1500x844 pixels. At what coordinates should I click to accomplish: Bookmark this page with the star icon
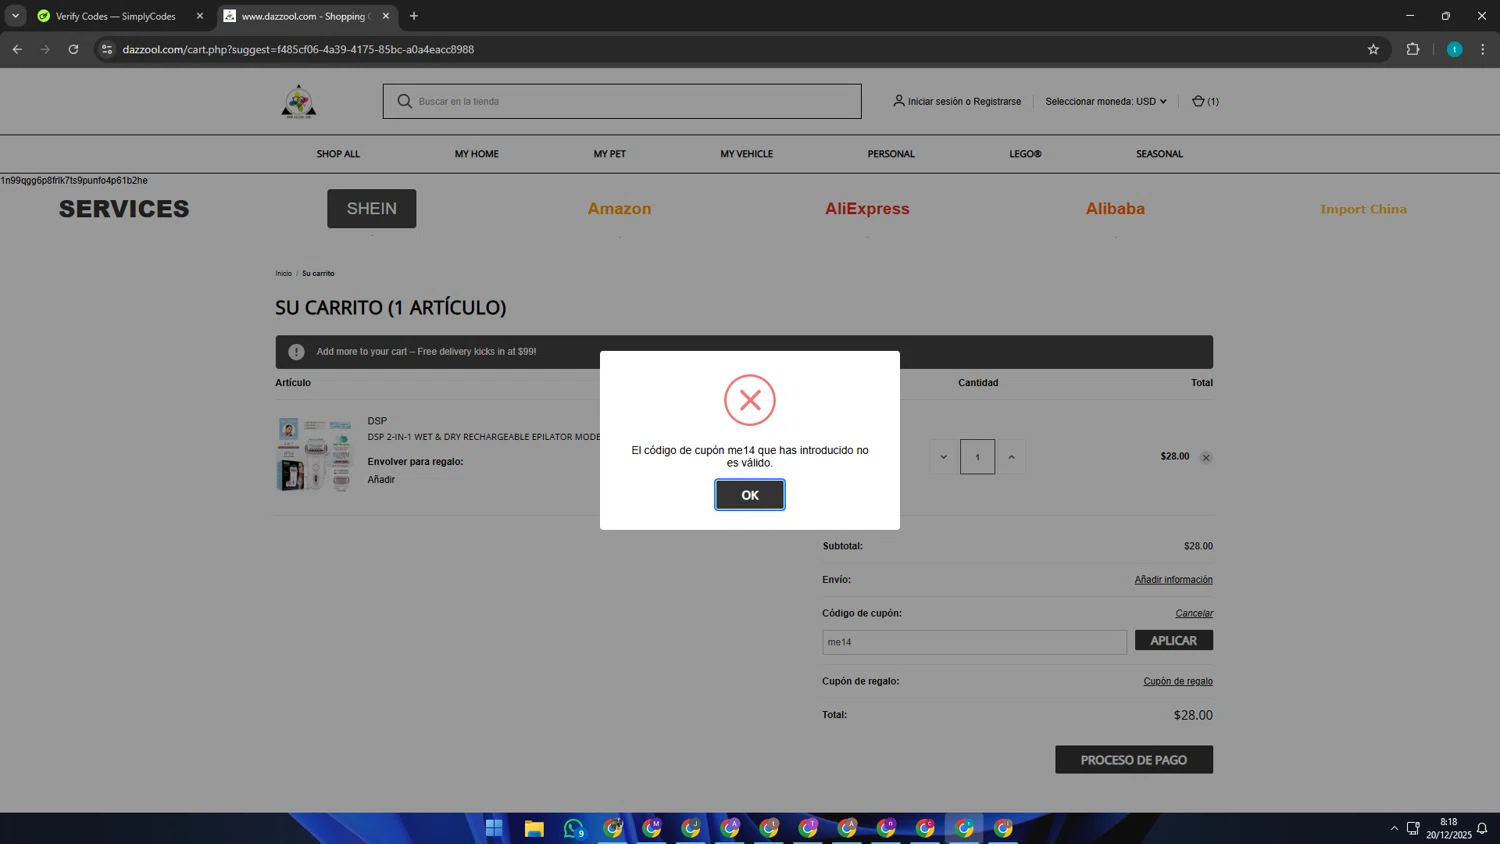(1373, 49)
